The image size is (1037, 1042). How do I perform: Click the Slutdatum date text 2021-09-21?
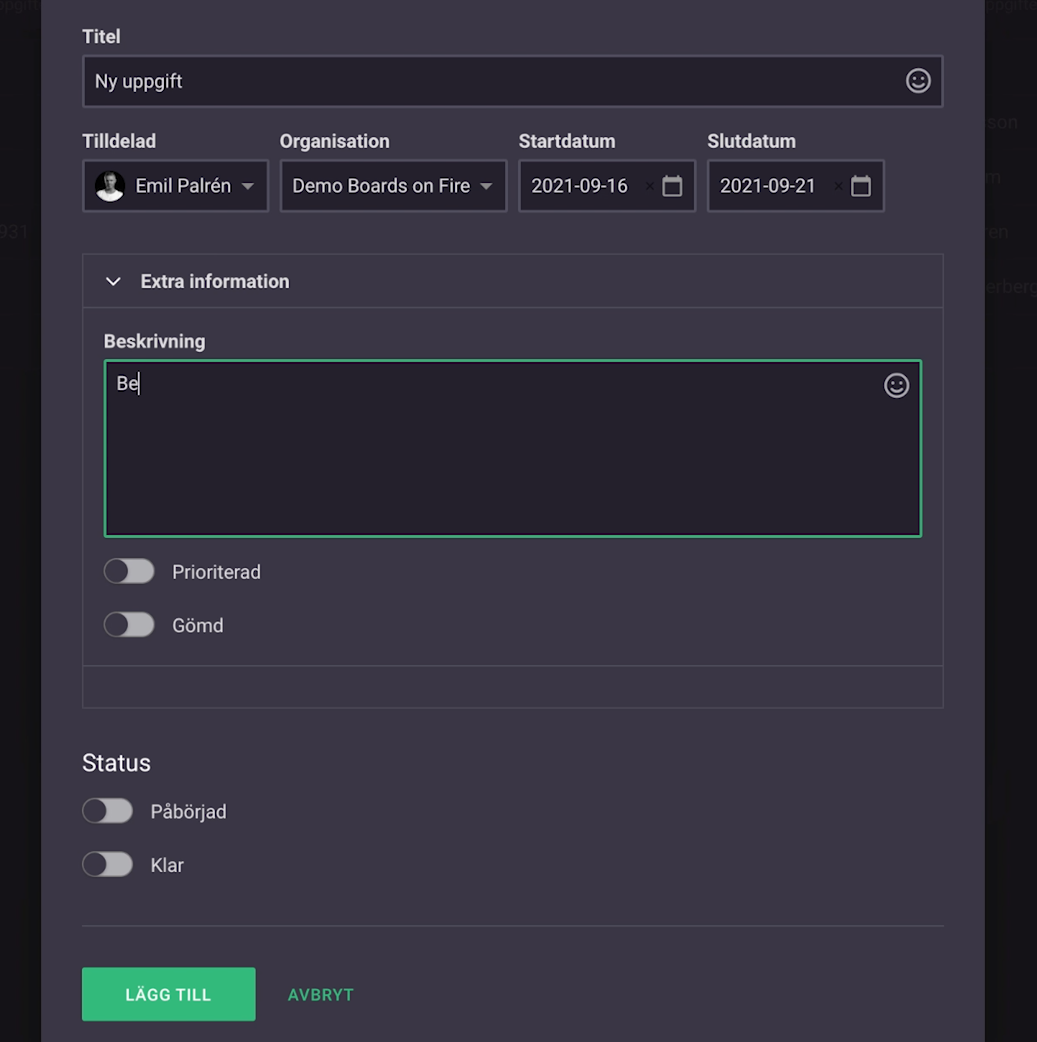[768, 186]
